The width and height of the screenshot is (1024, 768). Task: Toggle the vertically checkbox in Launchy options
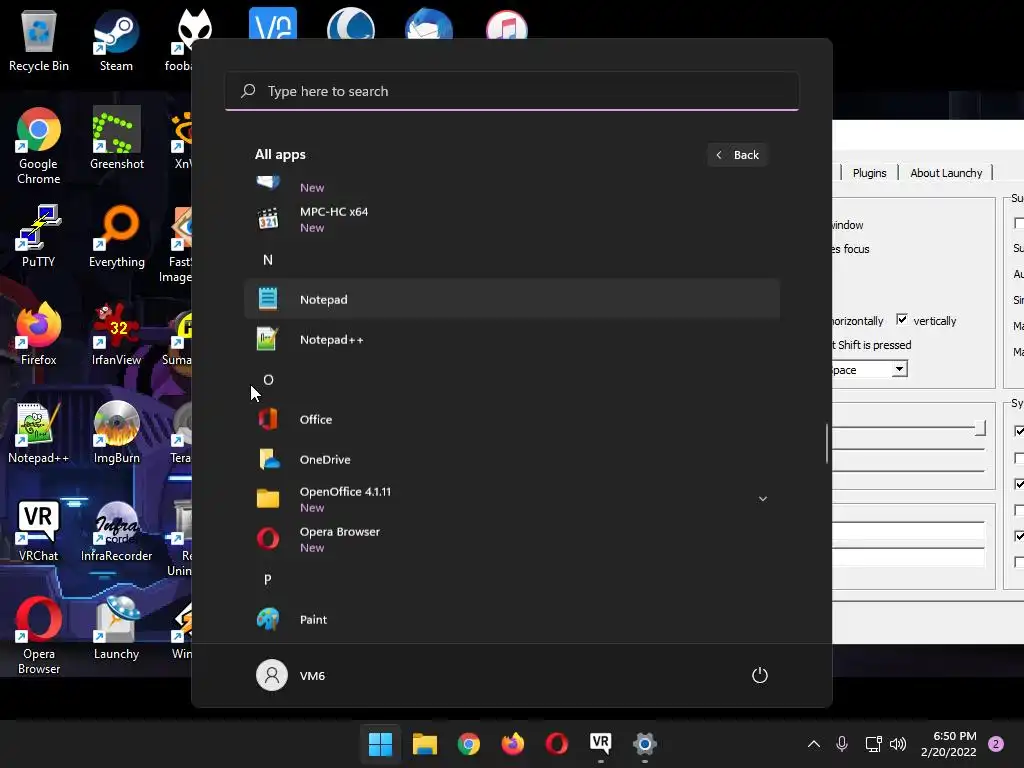click(x=902, y=319)
